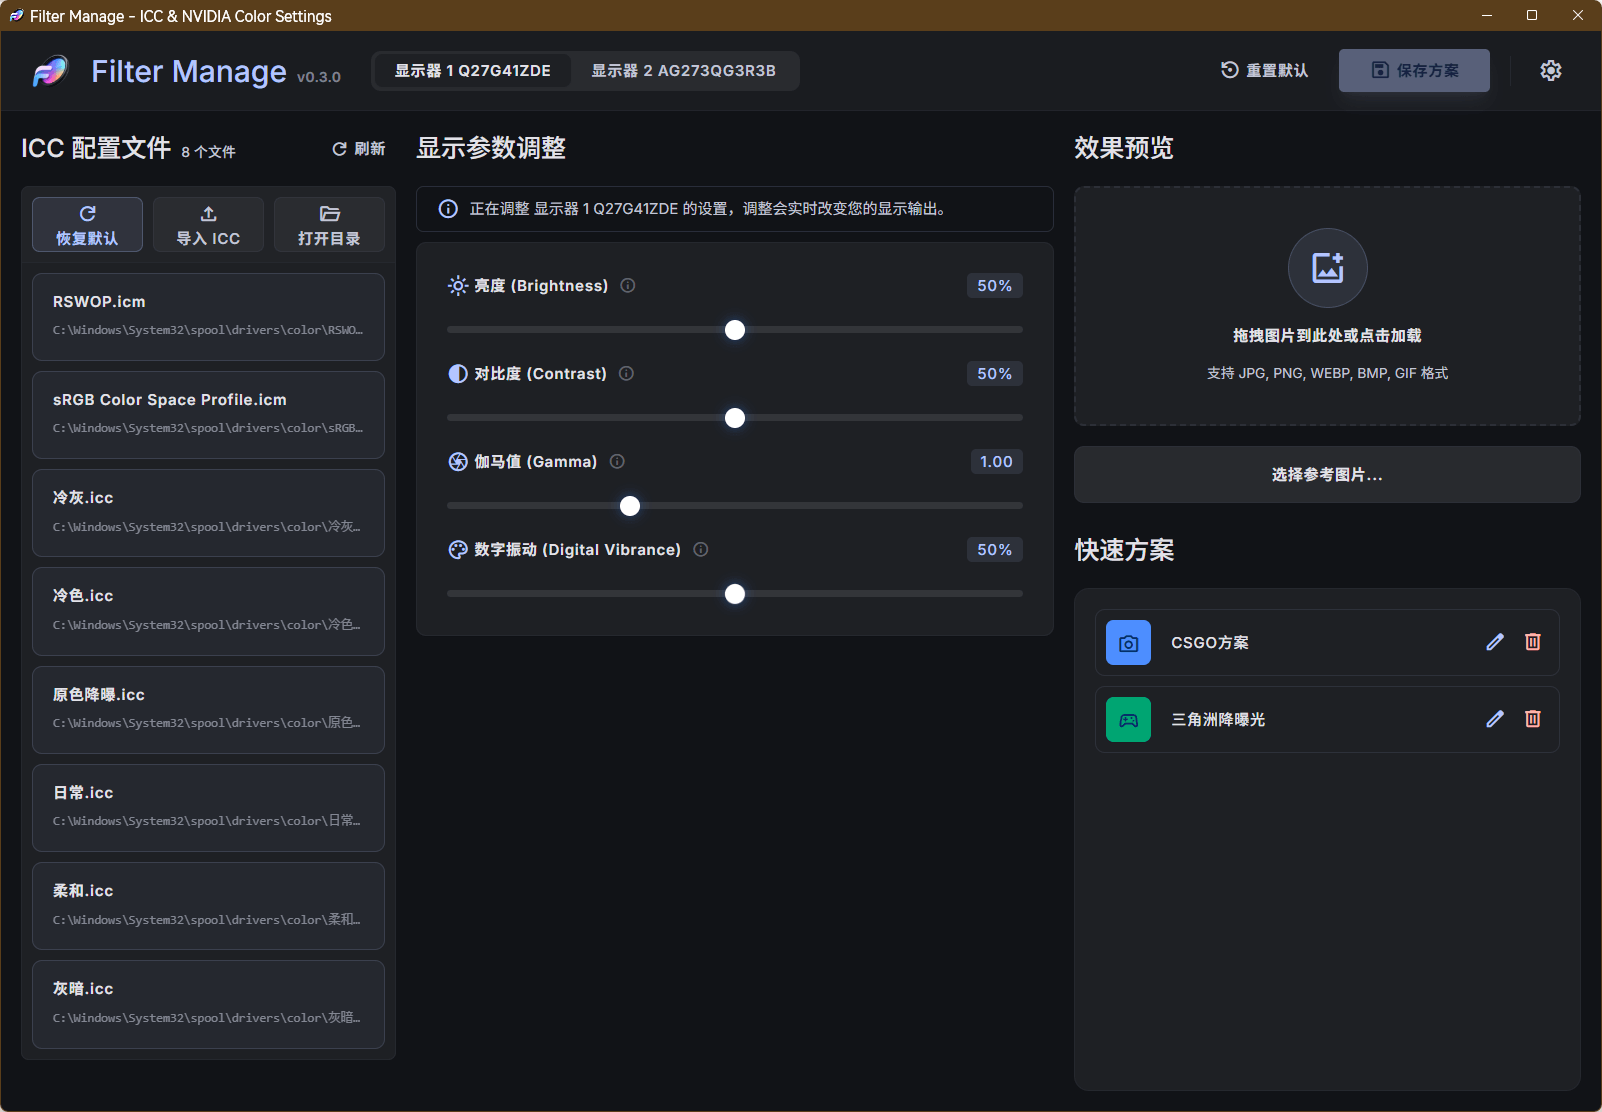
Task: Switch to 显示器 2 AG273QG3R3B tab
Action: click(684, 71)
